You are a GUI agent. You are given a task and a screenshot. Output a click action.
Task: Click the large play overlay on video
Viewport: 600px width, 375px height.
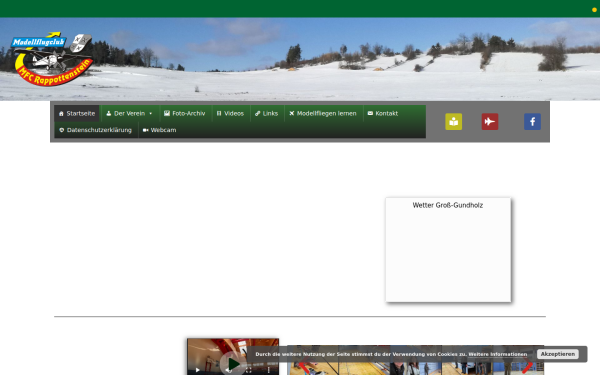coord(233,363)
